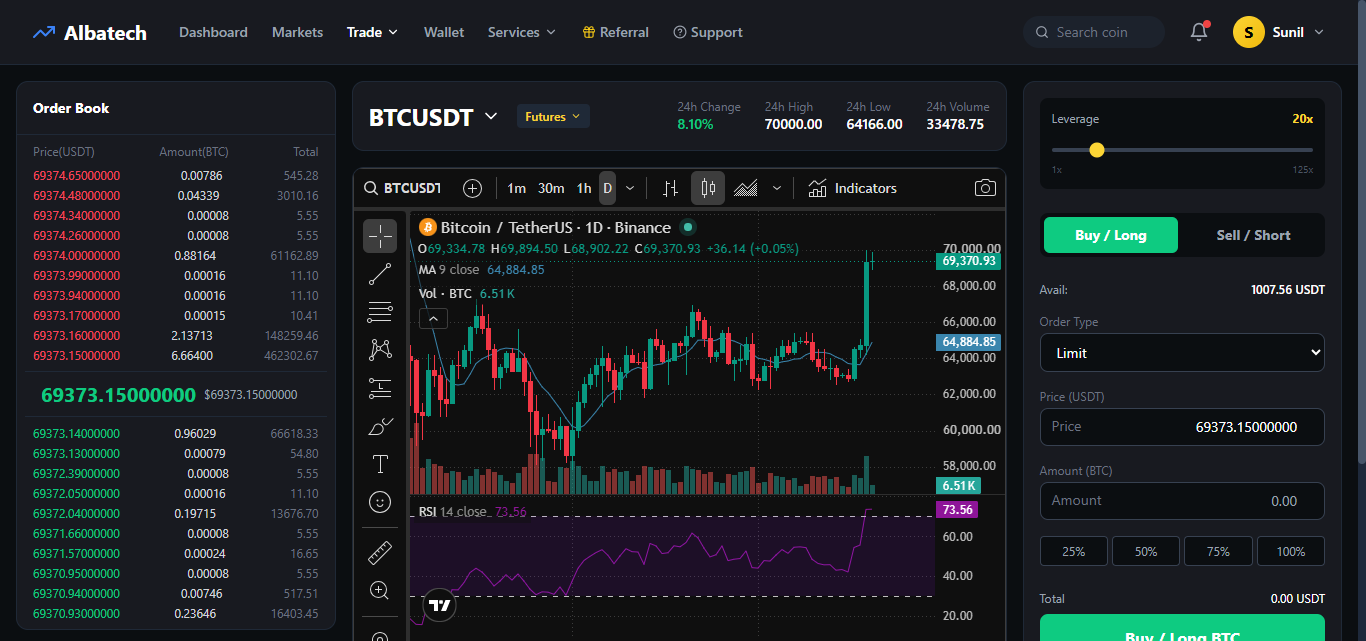Click the 69373.15000000 mid price

coord(118,395)
